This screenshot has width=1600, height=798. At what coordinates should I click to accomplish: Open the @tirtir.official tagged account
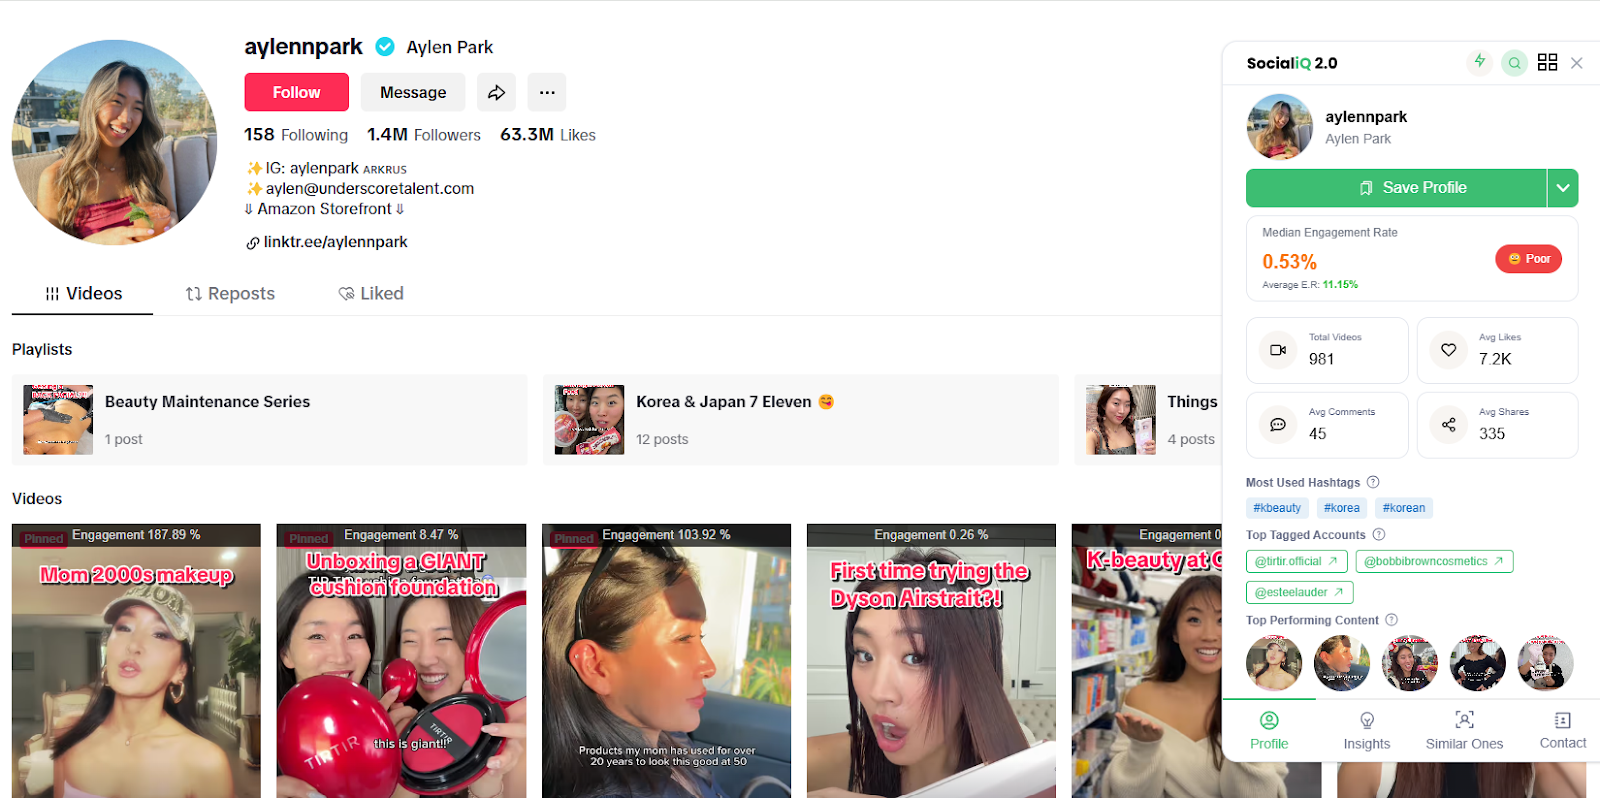(1297, 561)
